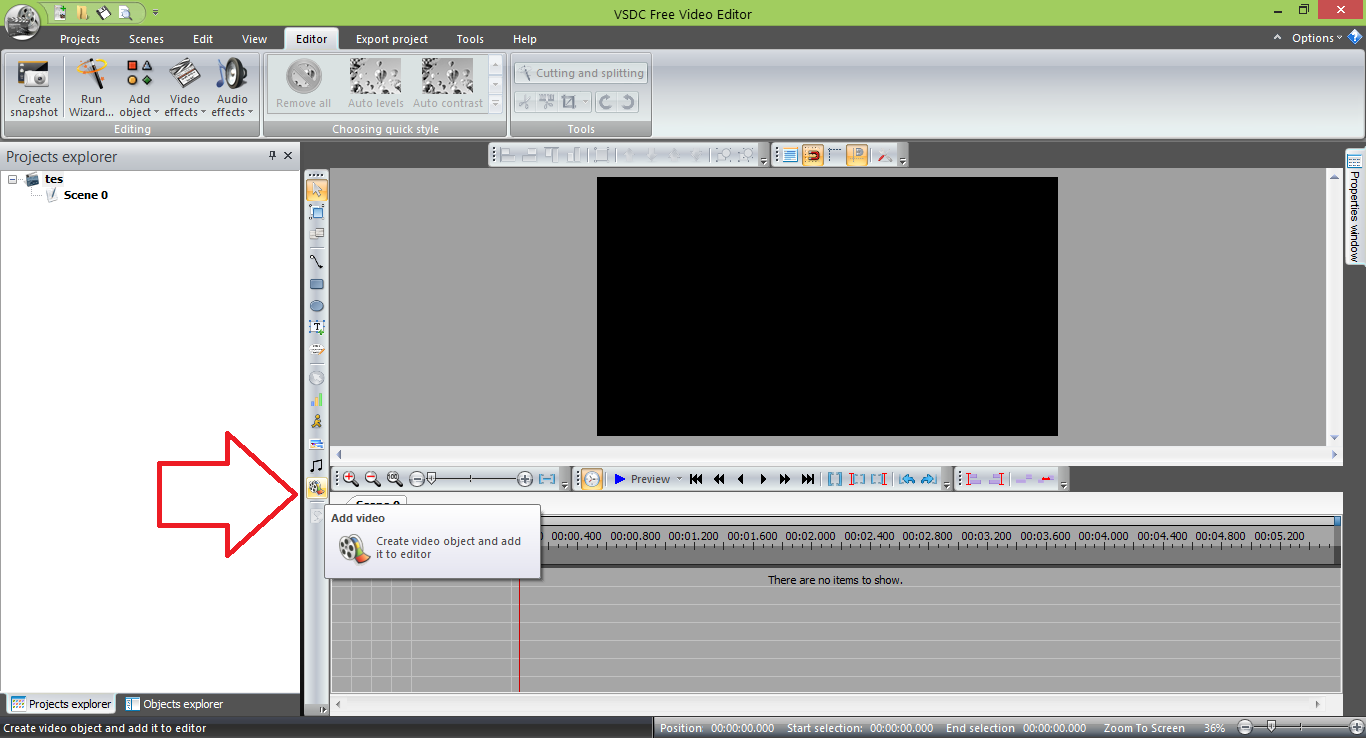Click the black video preview canvas
Screen dimensions: 1366x738
[x=827, y=306]
